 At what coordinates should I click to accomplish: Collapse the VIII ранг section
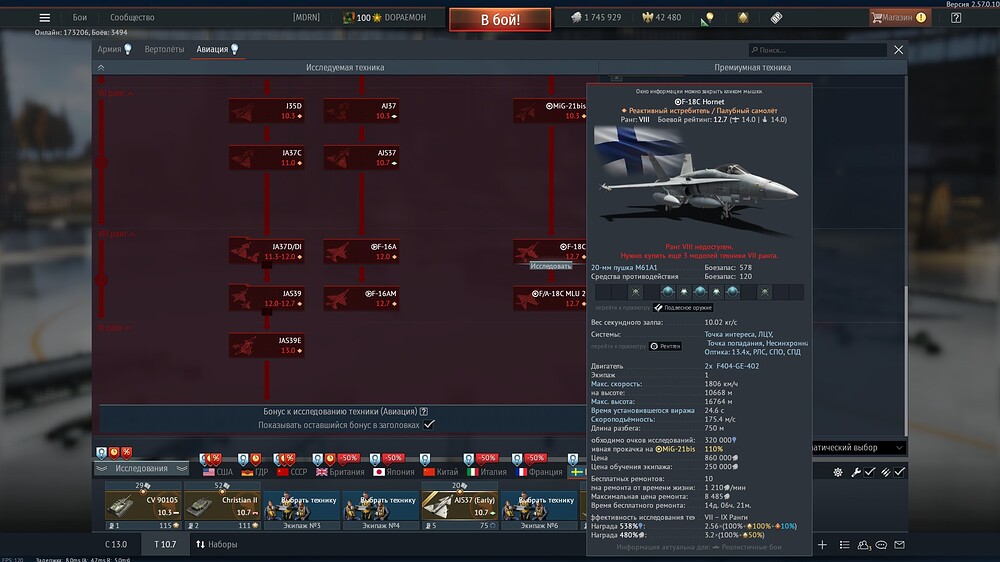(116, 234)
